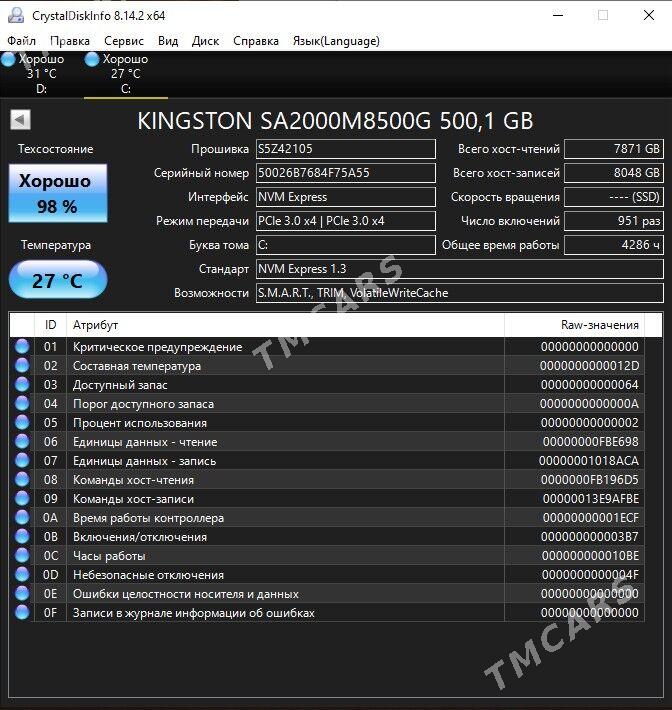This screenshot has width=672, height=710.
Task: Select raw value 0000000000012D
Action: tap(589, 366)
